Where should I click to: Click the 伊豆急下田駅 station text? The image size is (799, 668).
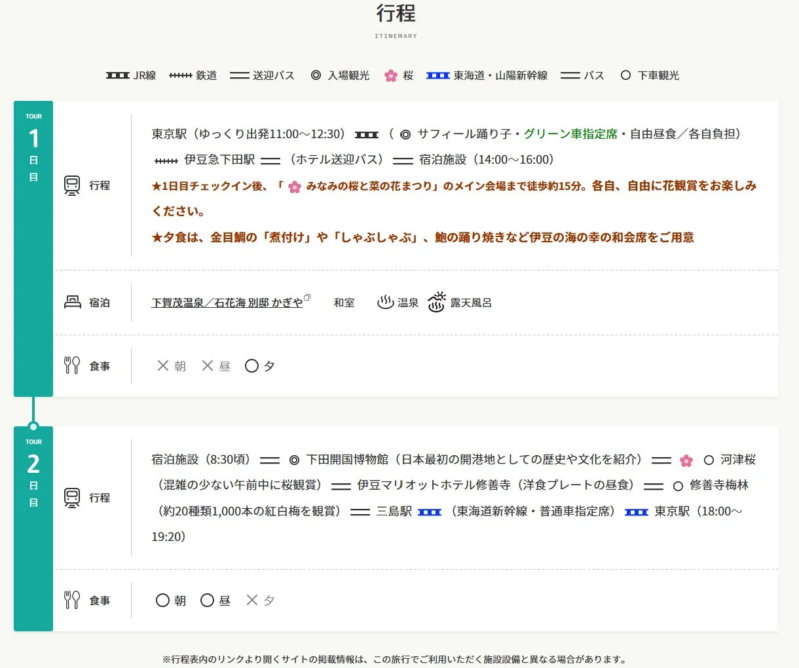[220, 159]
